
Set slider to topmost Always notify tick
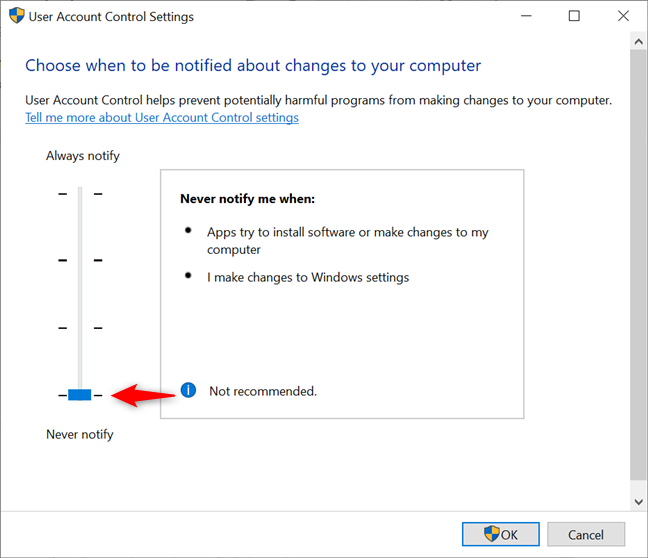pyautogui.click(x=80, y=193)
